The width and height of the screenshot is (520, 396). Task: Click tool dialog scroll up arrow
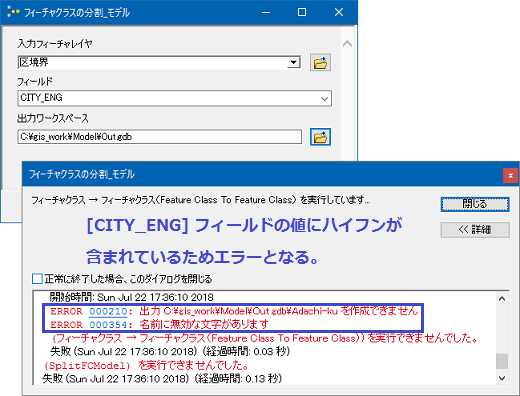click(347, 44)
